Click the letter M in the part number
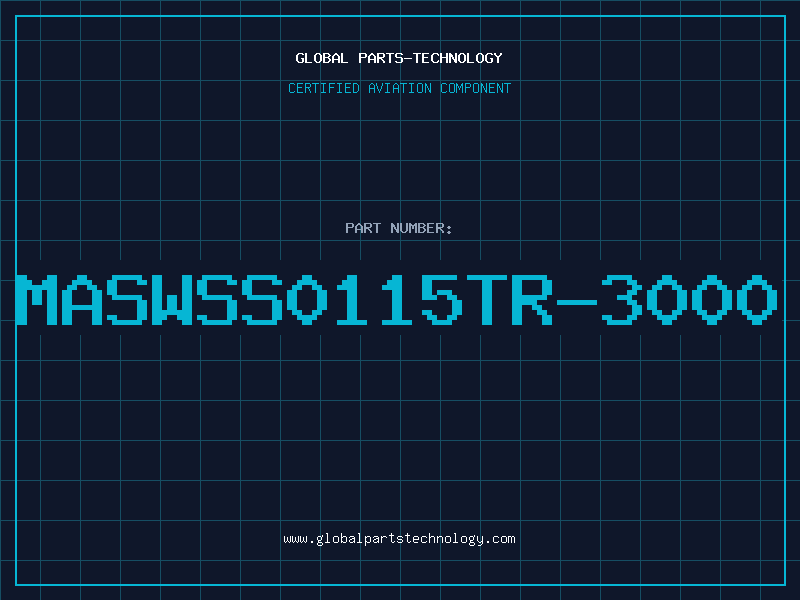 [36, 300]
